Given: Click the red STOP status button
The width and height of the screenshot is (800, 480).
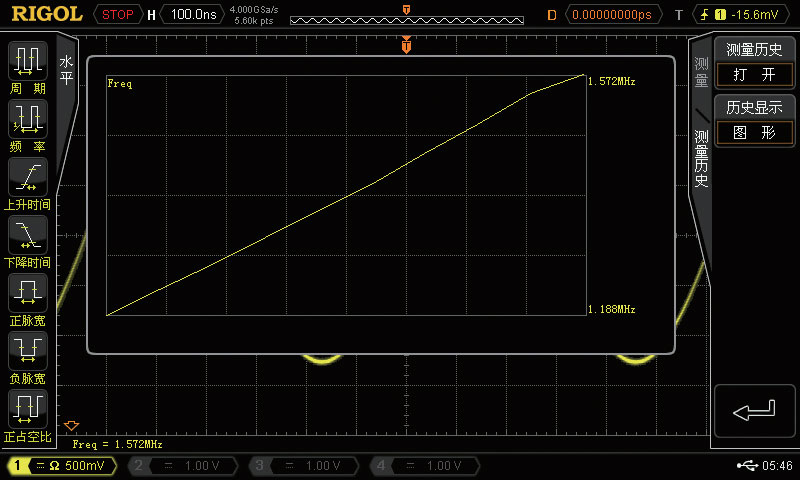Looking at the screenshot, I should pos(118,15).
